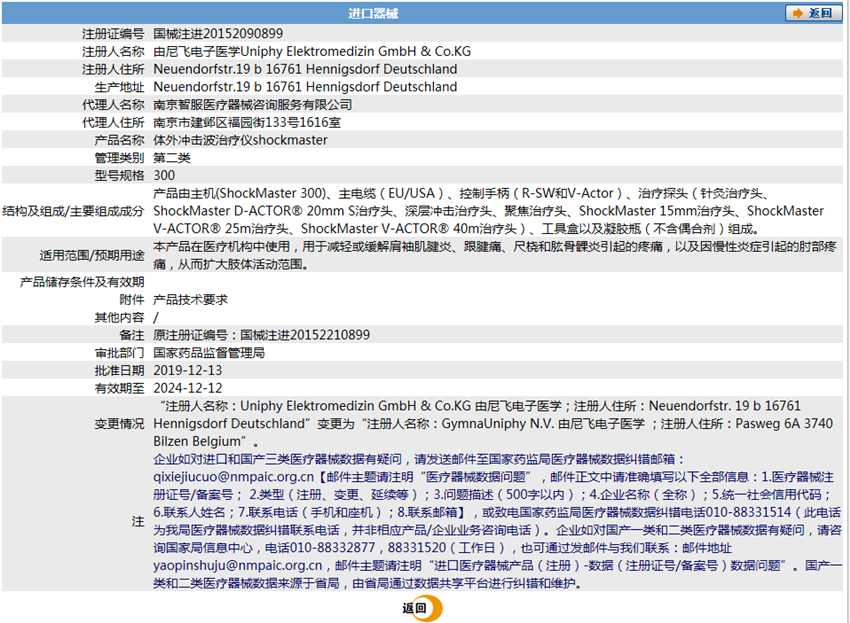Click the 批准日期 field label
Viewport: 850px width, 623px height.
pyautogui.click(x=119, y=371)
